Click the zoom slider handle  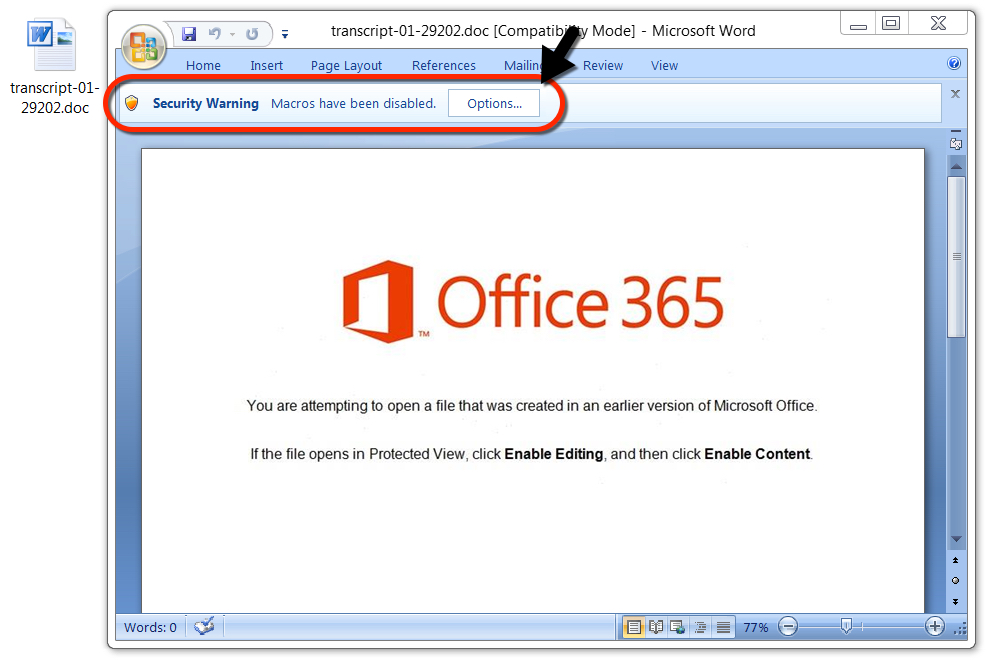point(846,626)
